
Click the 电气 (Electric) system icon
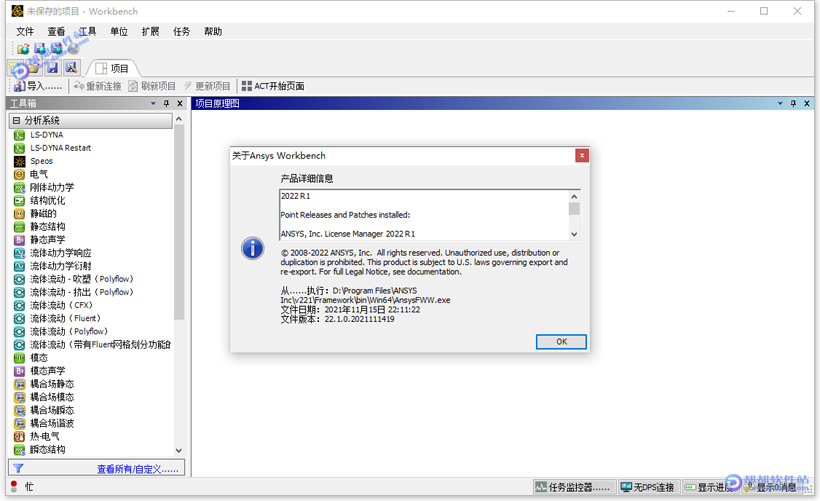(x=19, y=174)
